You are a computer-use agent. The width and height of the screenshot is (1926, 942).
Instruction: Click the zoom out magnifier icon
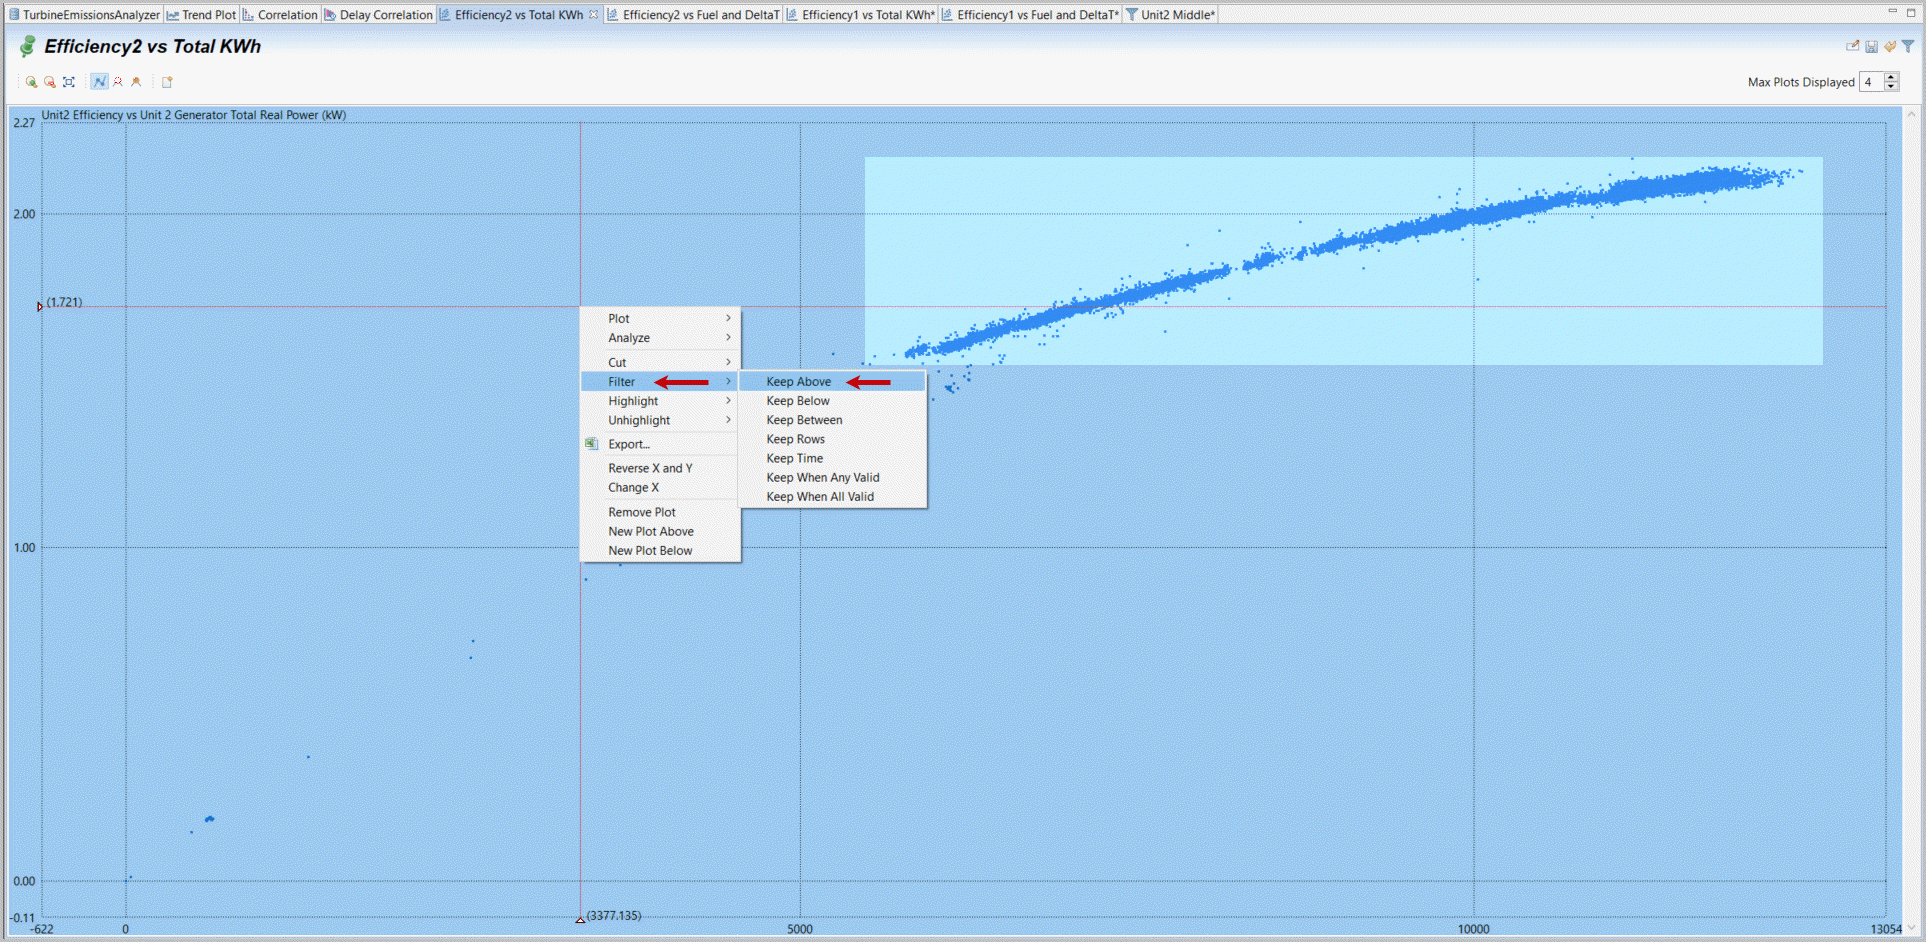point(49,82)
